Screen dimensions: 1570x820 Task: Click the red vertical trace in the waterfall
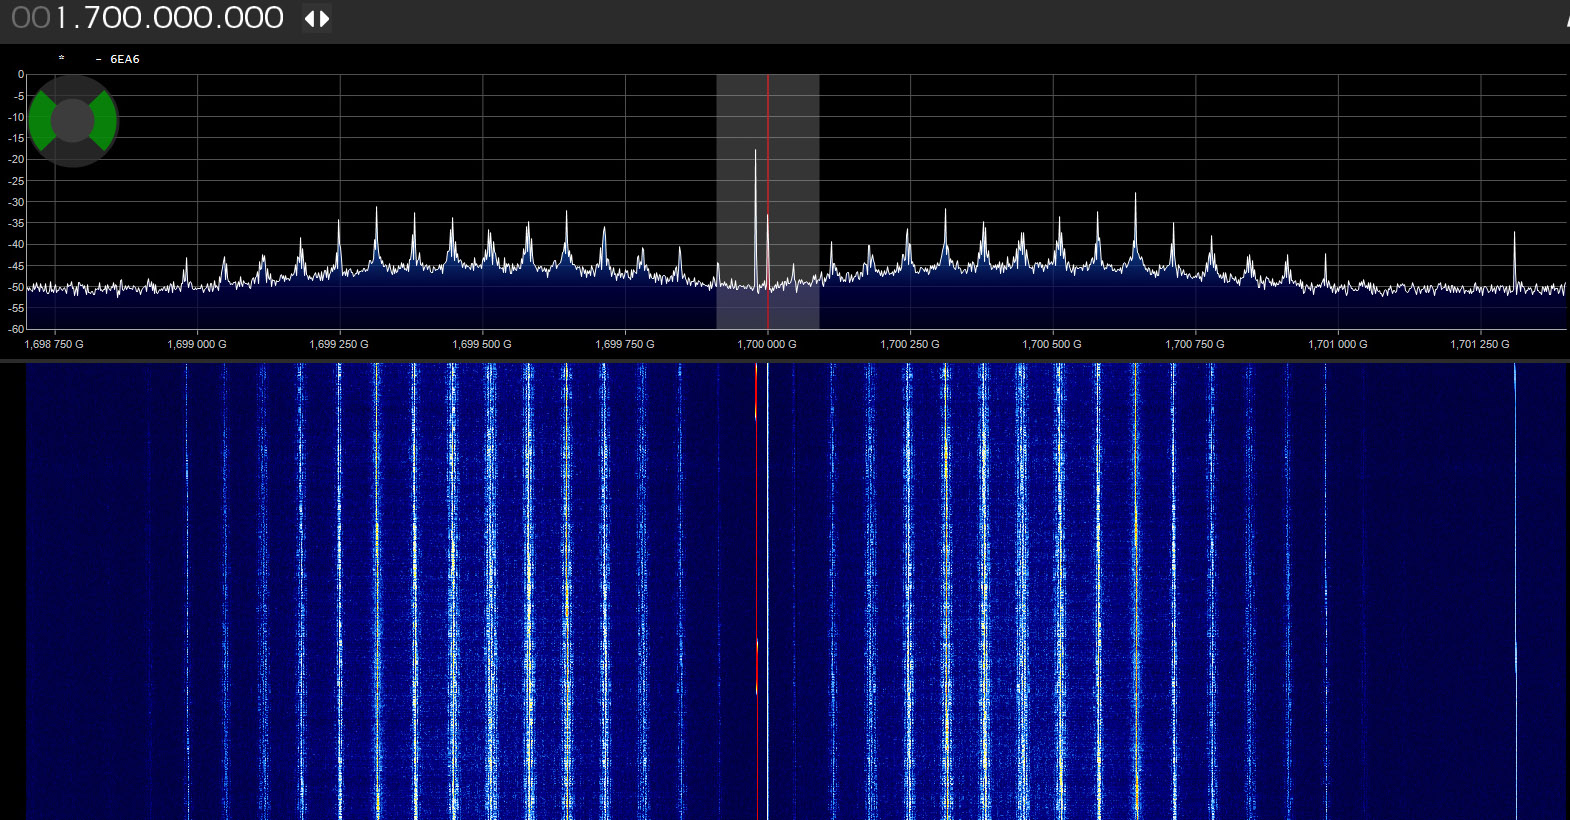click(757, 530)
